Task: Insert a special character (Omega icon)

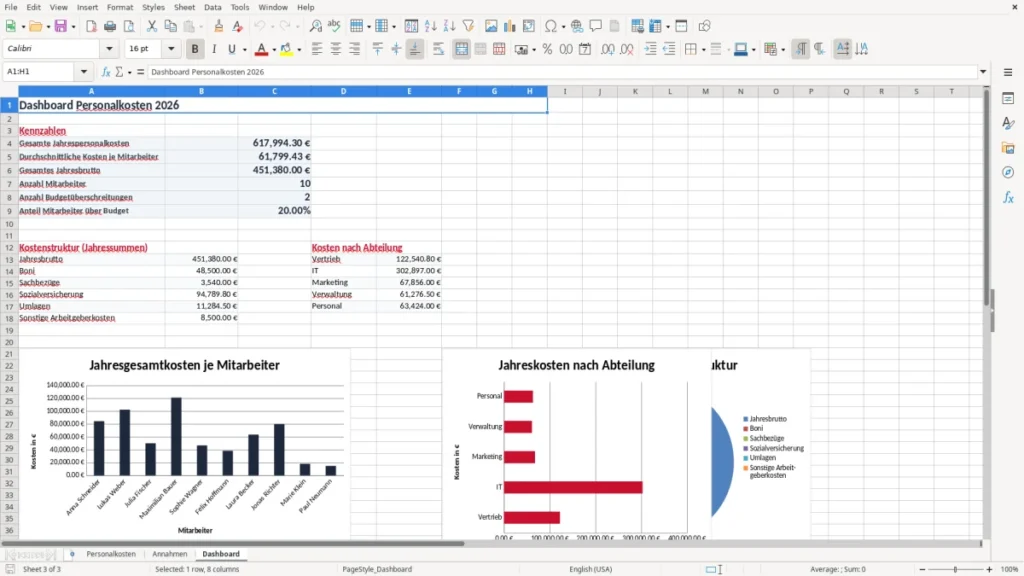Action: tap(551, 26)
